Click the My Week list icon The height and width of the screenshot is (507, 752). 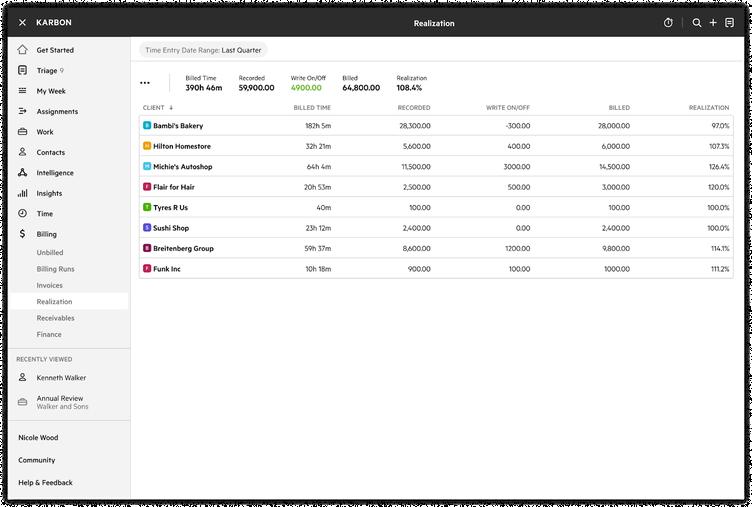[x=22, y=91]
